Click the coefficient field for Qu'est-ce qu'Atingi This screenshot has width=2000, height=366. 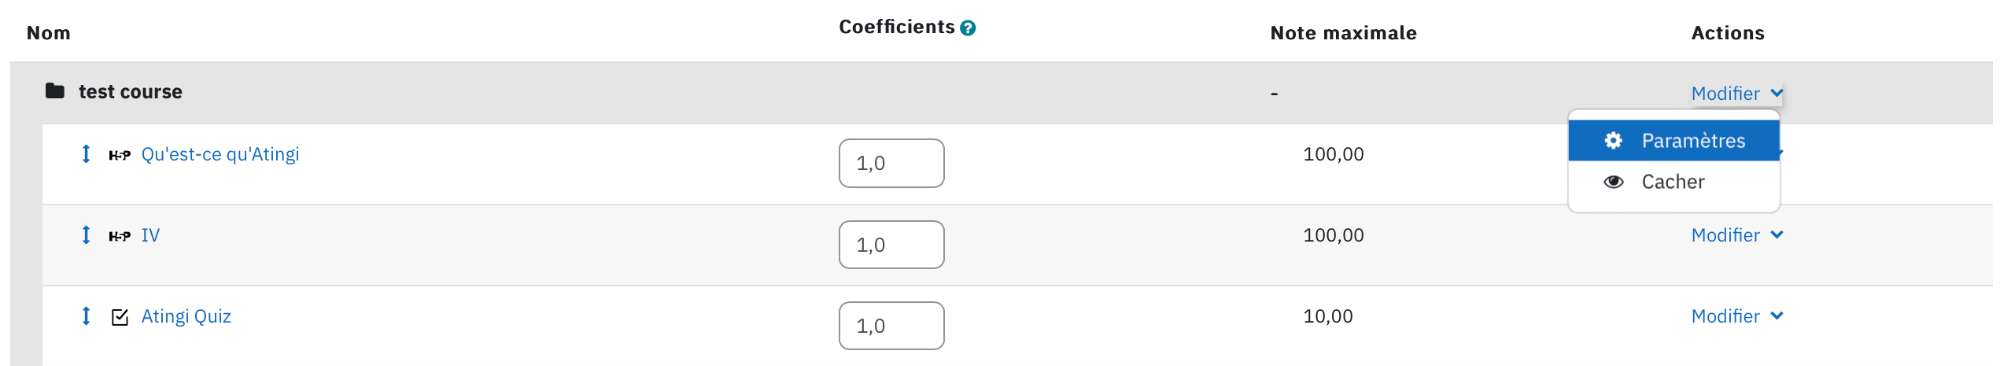[891, 163]
